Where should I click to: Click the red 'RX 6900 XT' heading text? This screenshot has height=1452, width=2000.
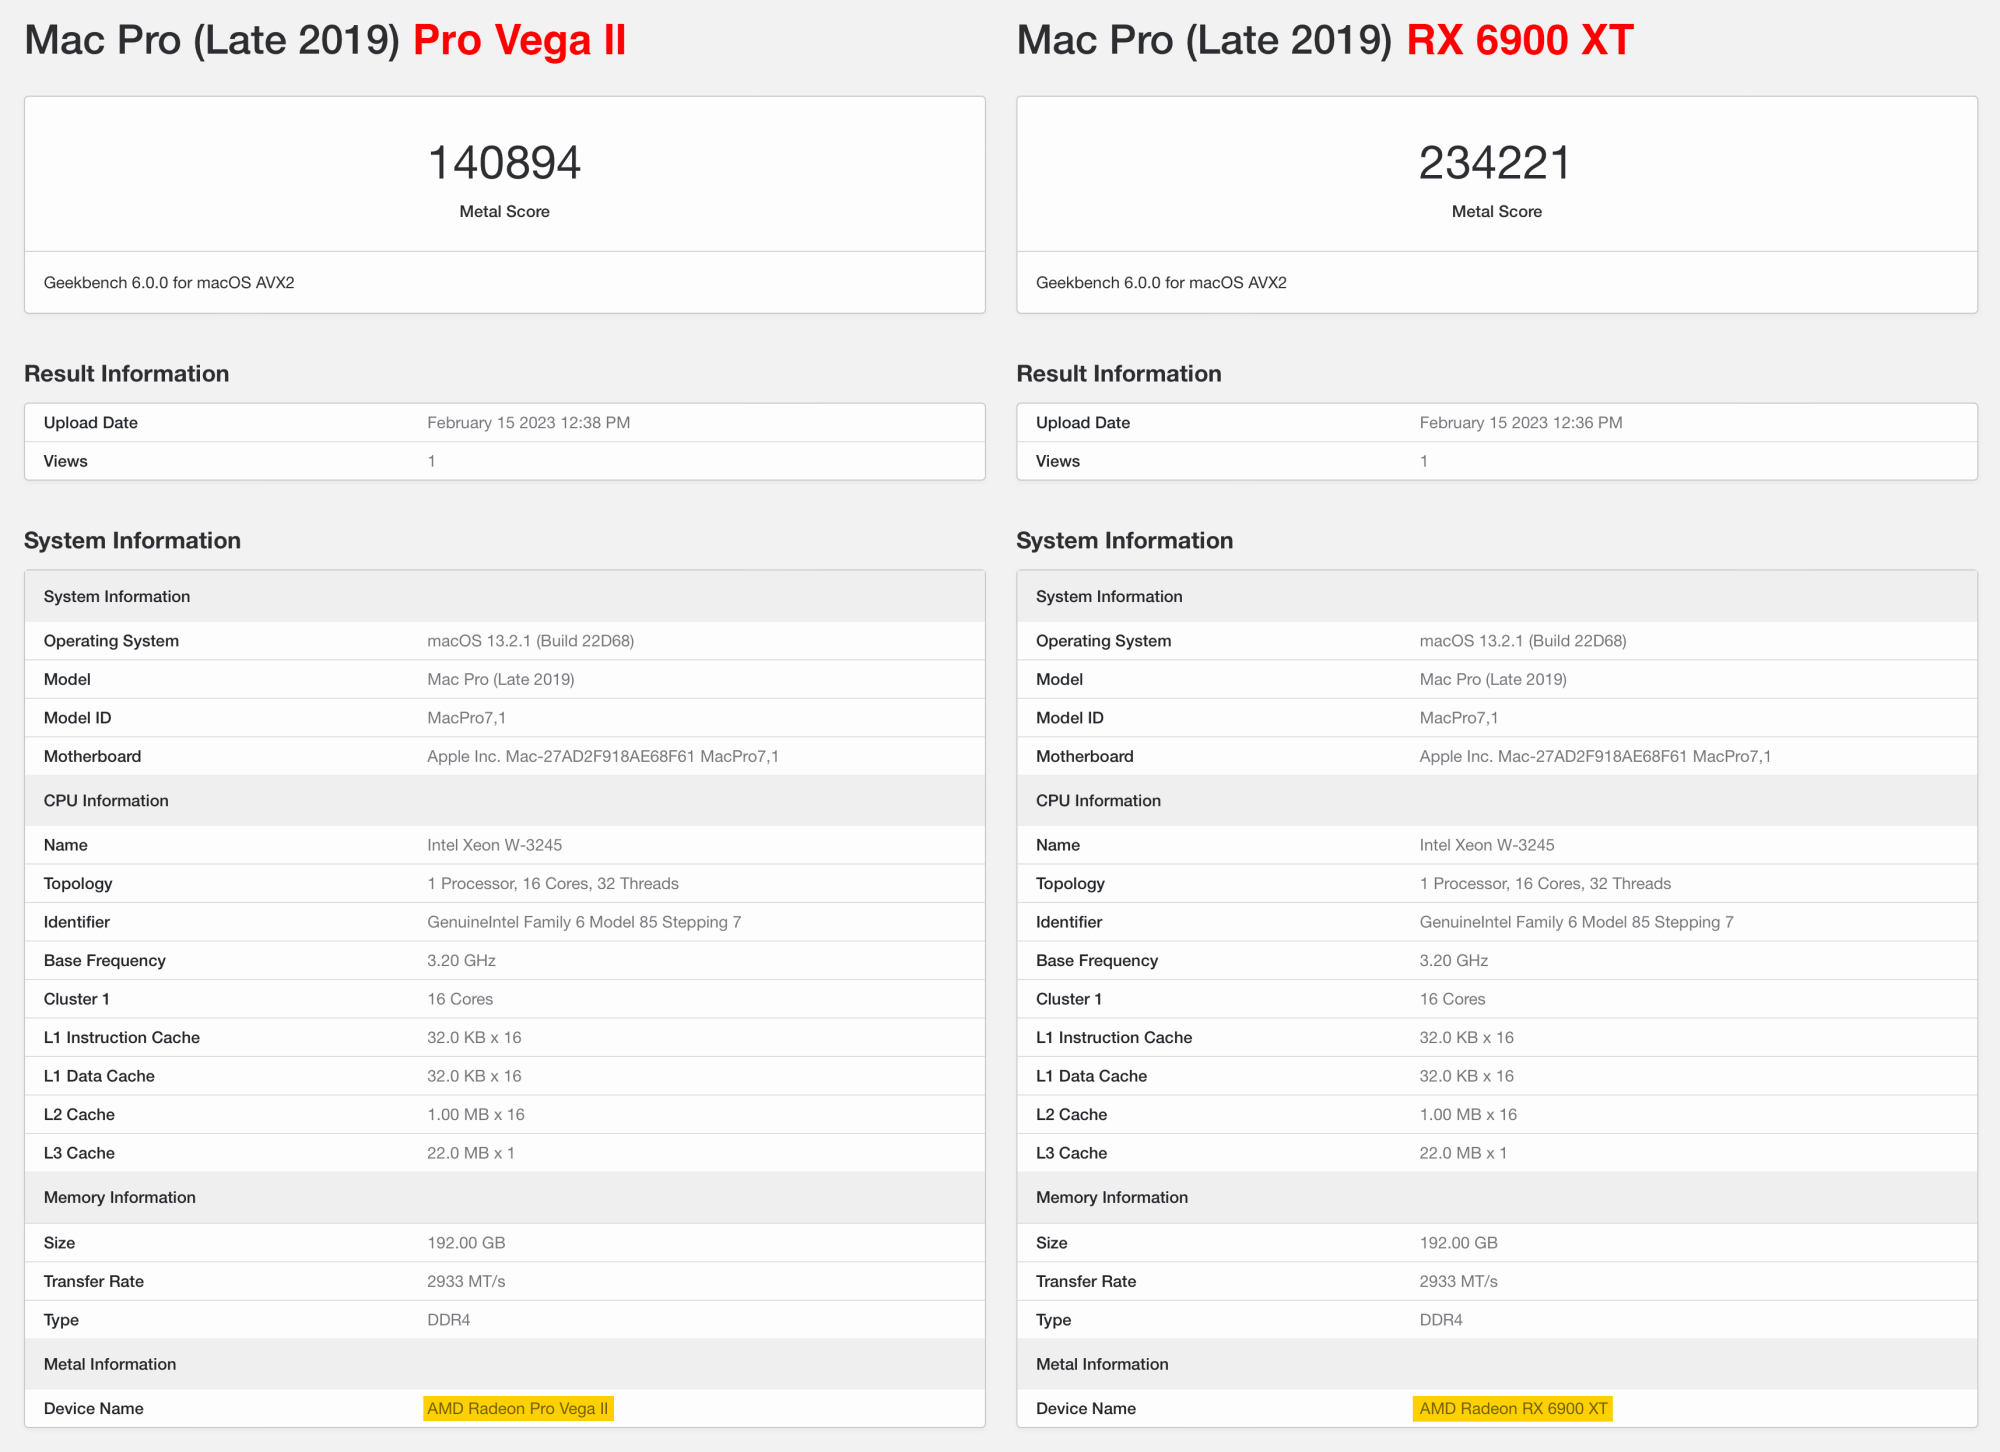click(1520, 40)
